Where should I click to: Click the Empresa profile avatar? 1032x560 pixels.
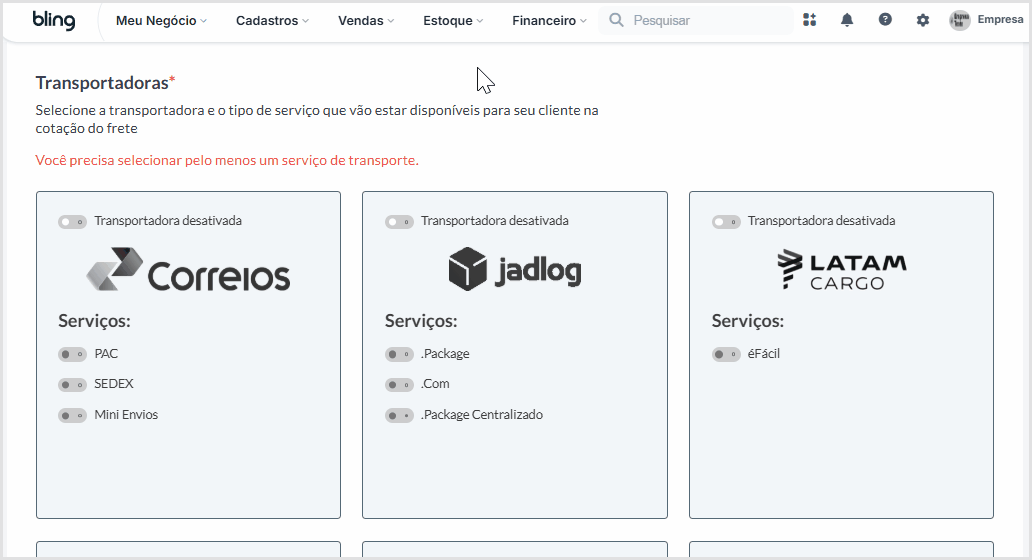tap(960, 20)
